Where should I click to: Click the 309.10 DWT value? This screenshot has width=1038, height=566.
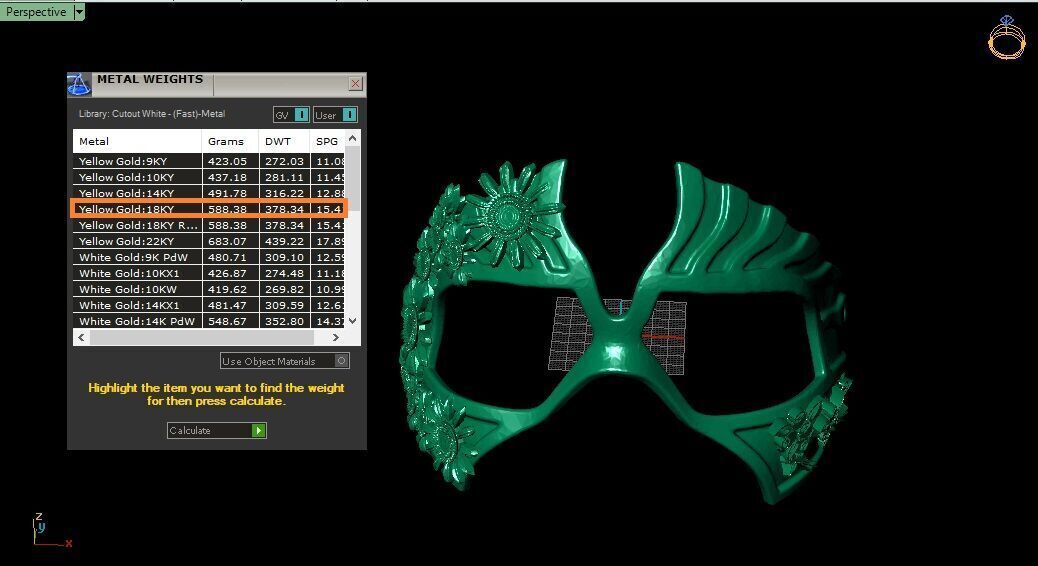(x=284, y=257)
